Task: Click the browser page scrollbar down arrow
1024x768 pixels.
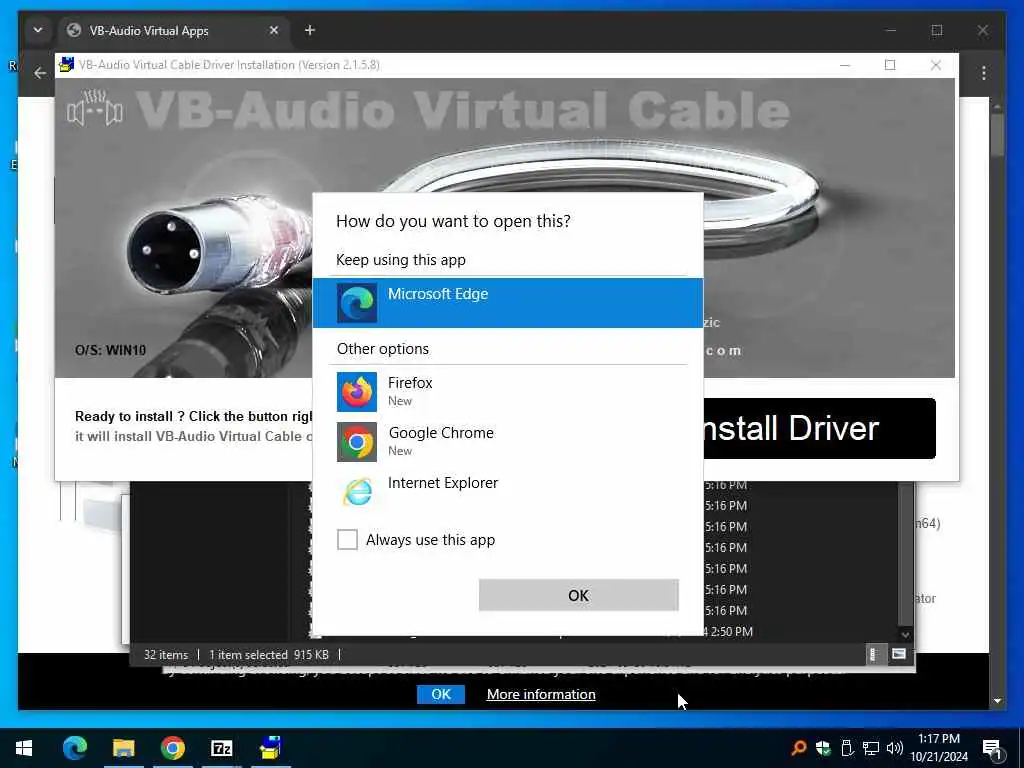Action: [x=997, y=701]
